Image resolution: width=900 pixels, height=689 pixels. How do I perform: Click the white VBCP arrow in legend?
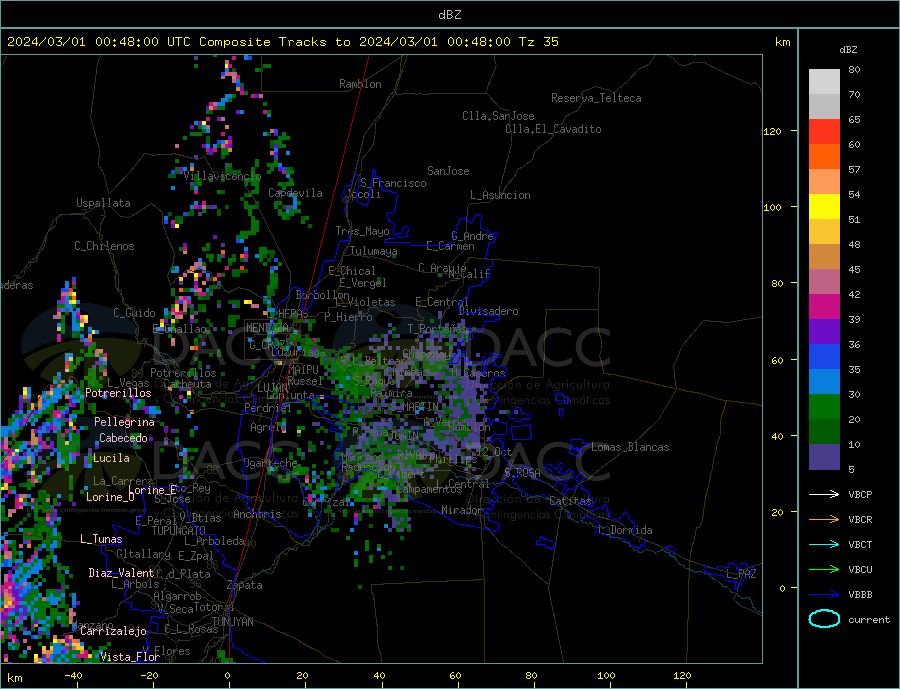tap(824, 494)
